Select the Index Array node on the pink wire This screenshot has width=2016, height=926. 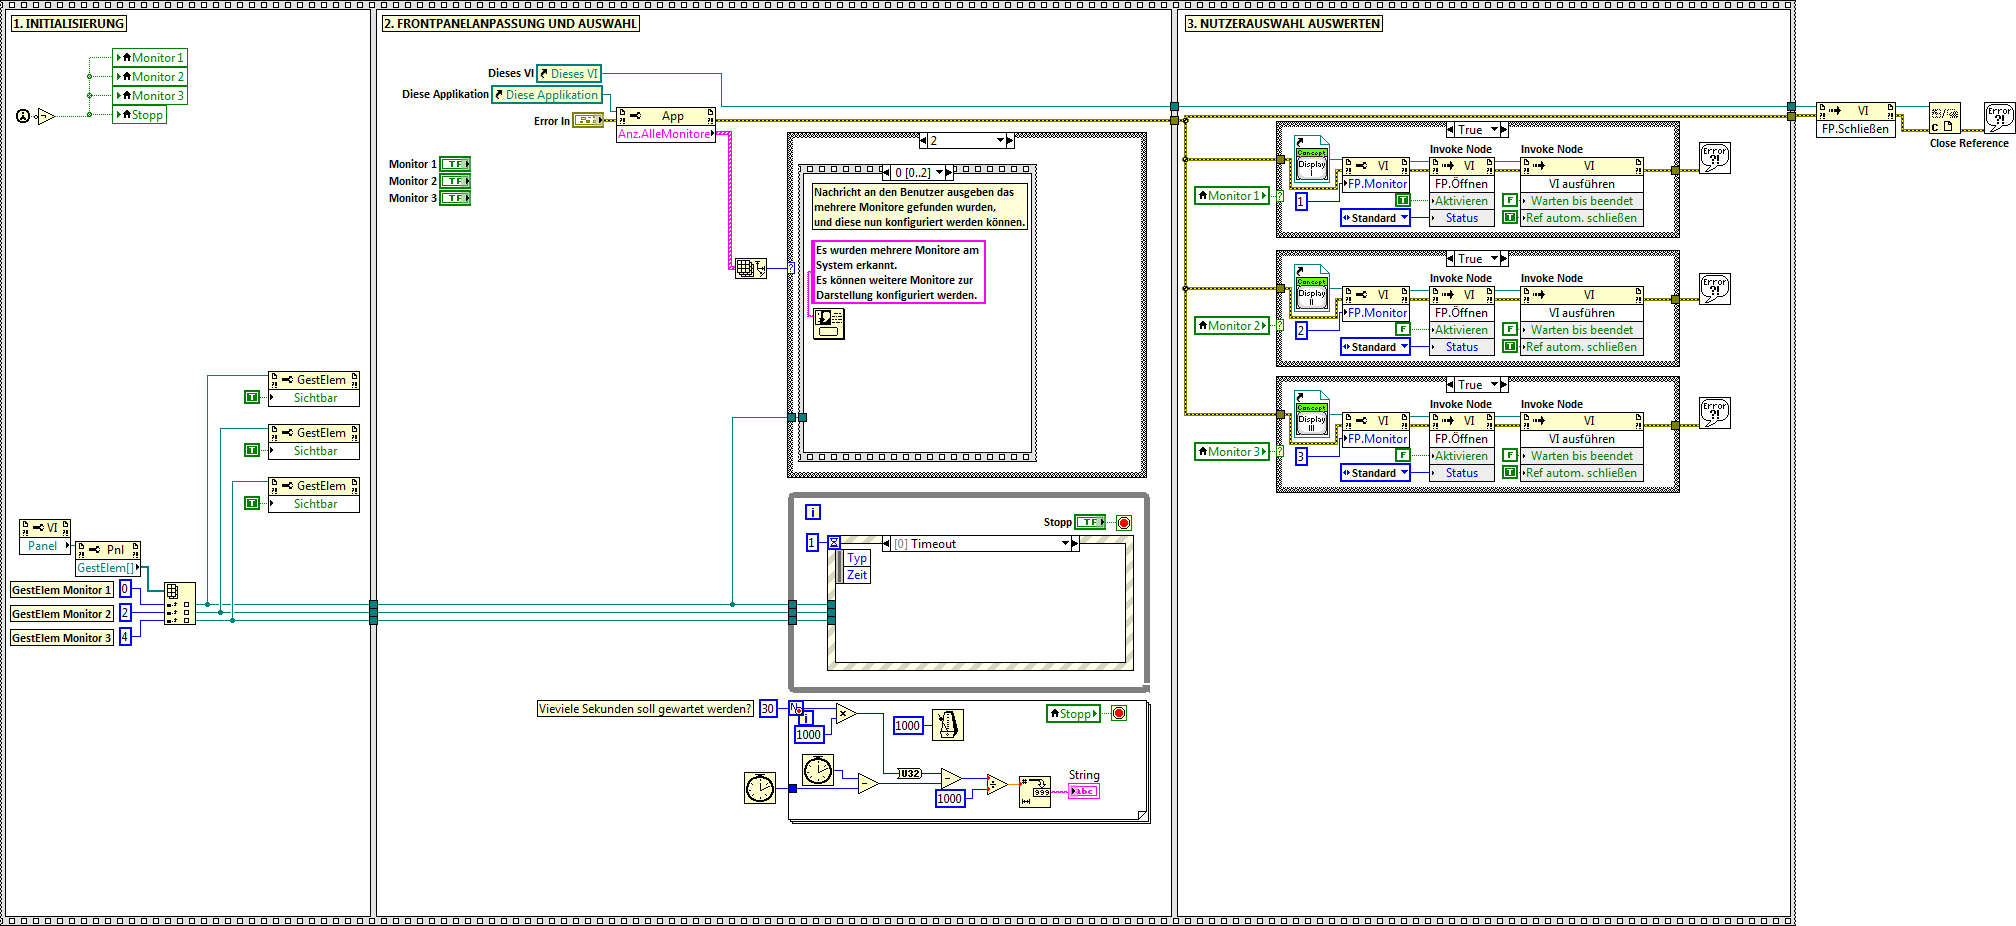pyautogui.click(x=750, y=268)
